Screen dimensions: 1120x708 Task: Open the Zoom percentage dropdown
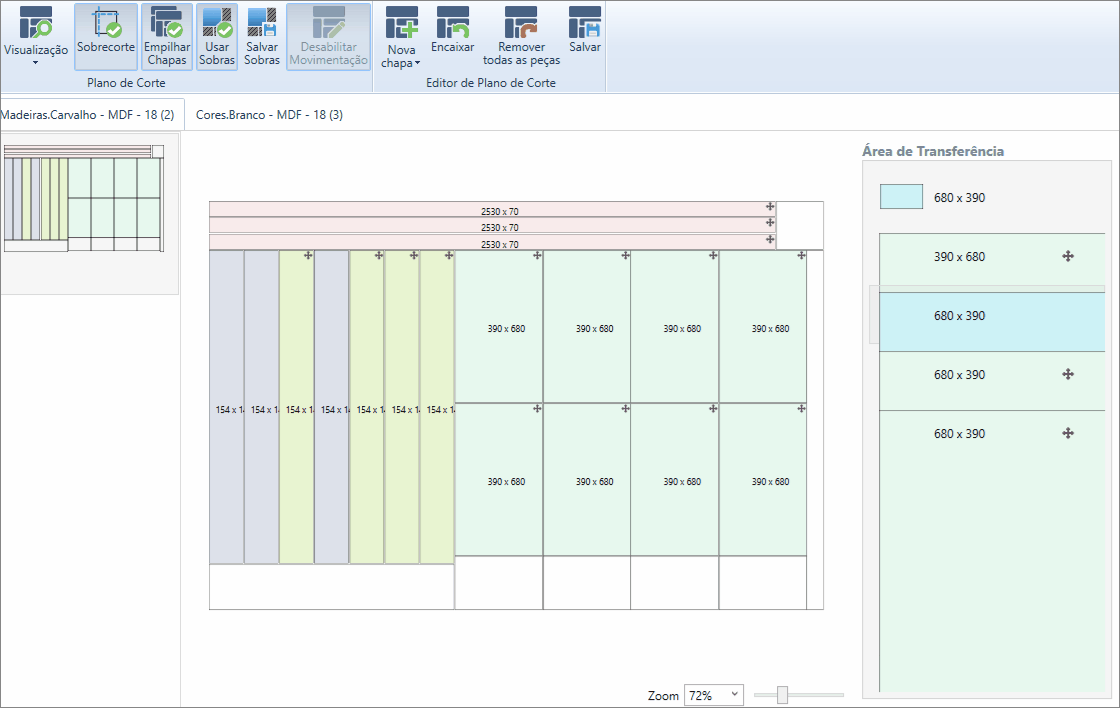point(714,695)
